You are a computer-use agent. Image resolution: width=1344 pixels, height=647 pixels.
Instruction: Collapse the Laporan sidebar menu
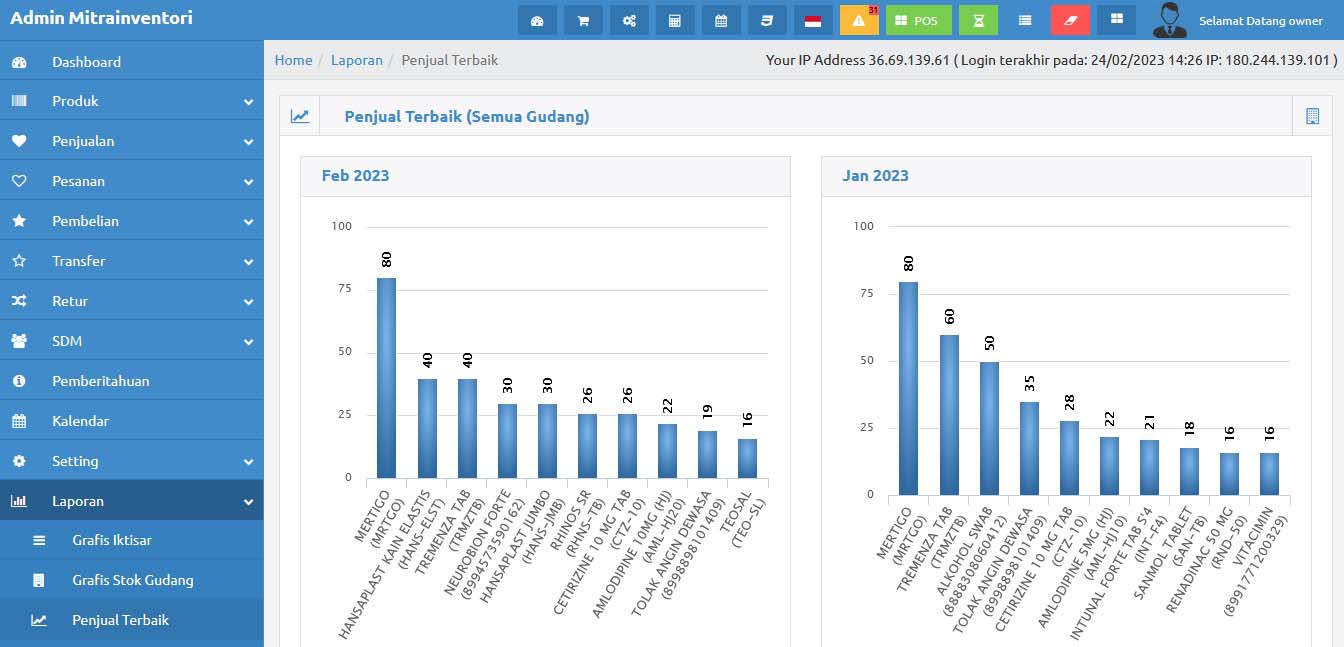click(x=131, y=501)
